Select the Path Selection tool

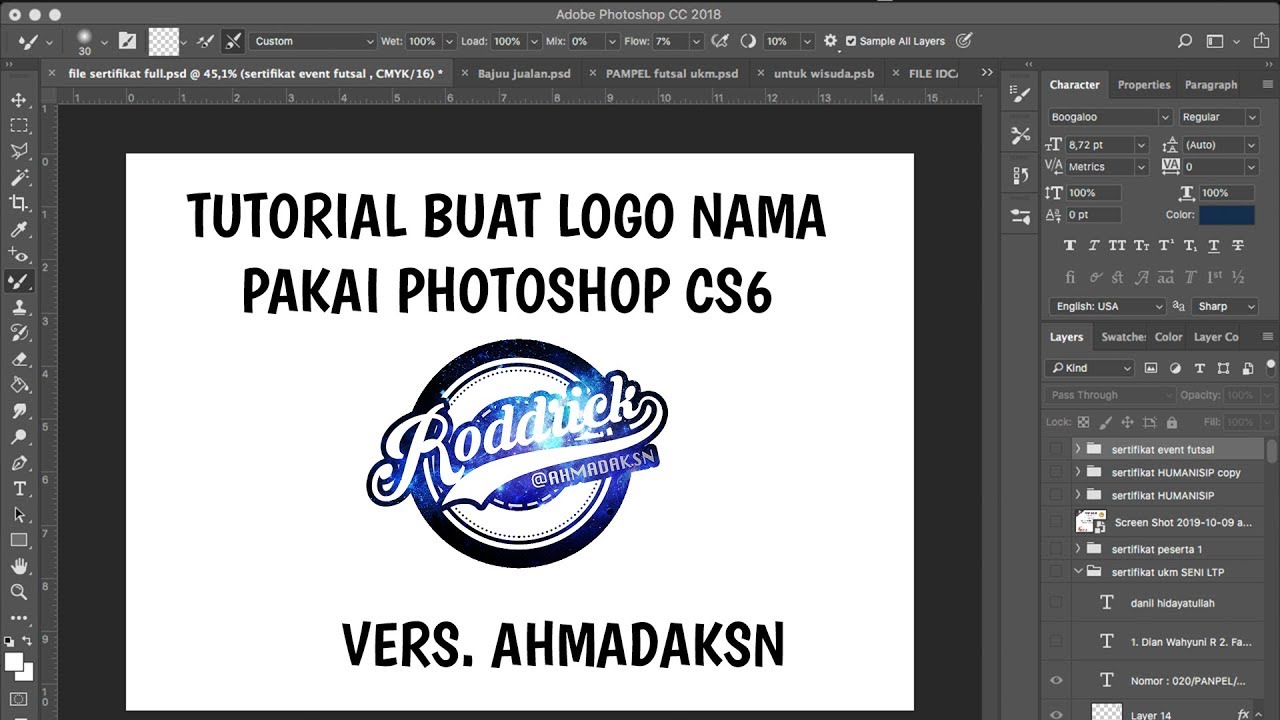pos(19,515)
